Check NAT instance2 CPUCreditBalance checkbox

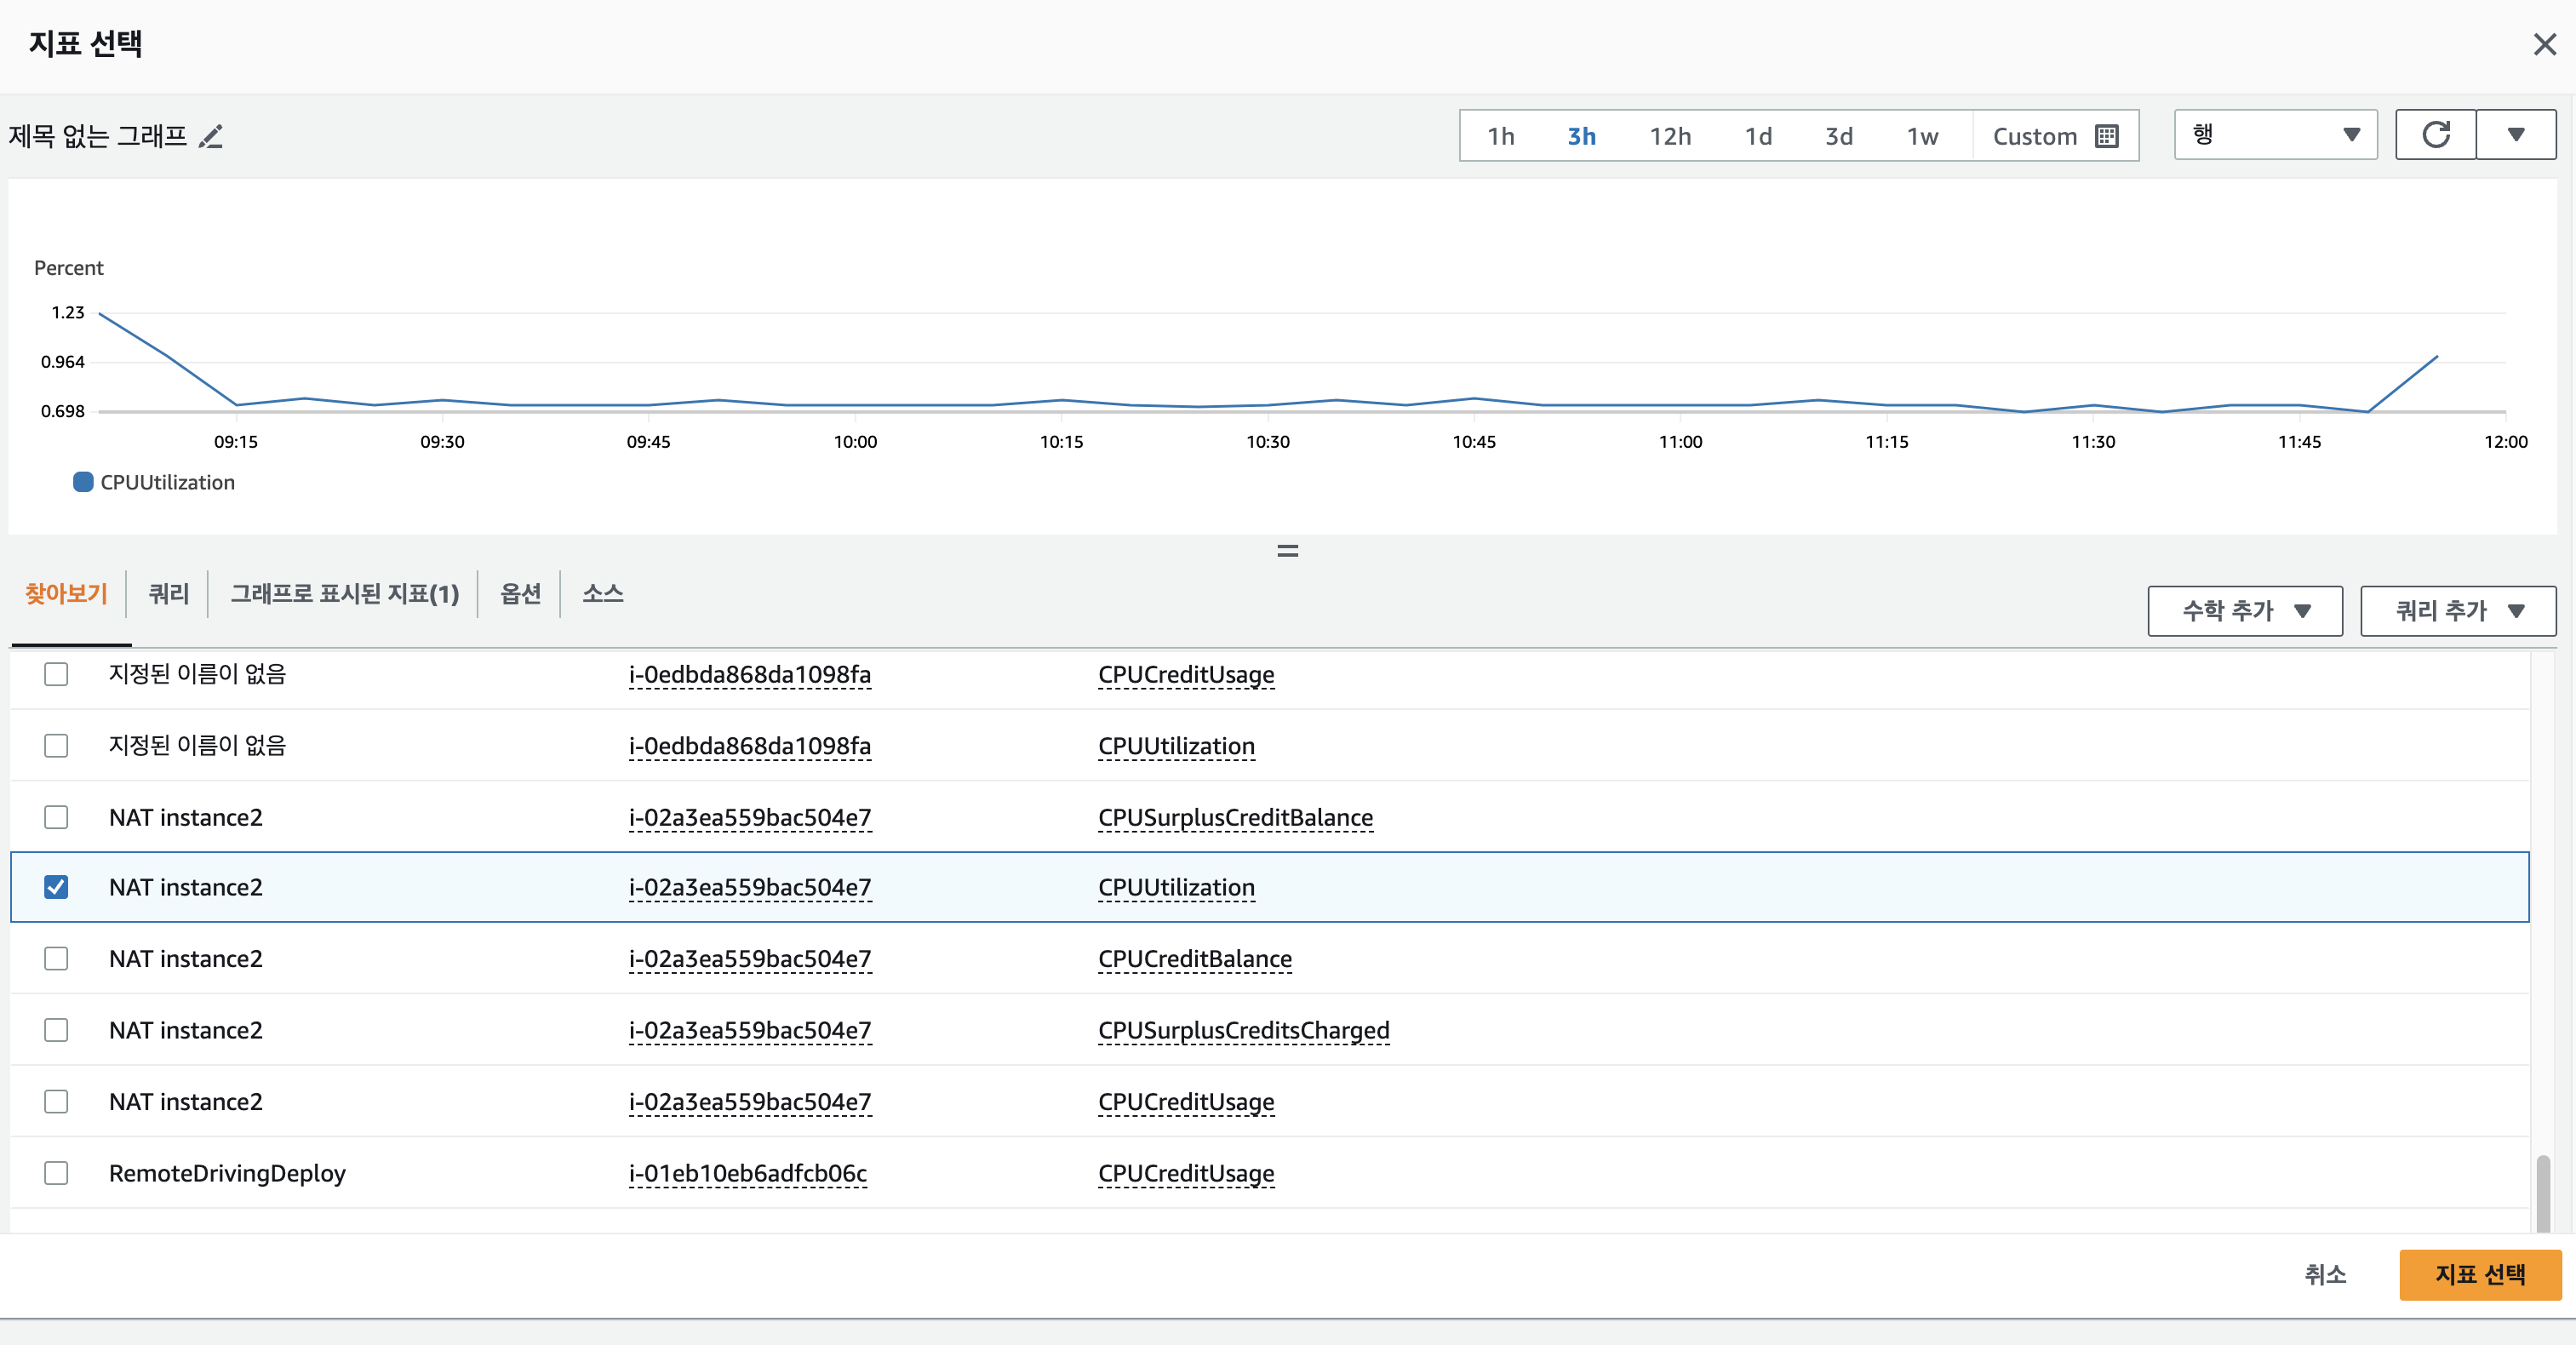click(56, 959)
